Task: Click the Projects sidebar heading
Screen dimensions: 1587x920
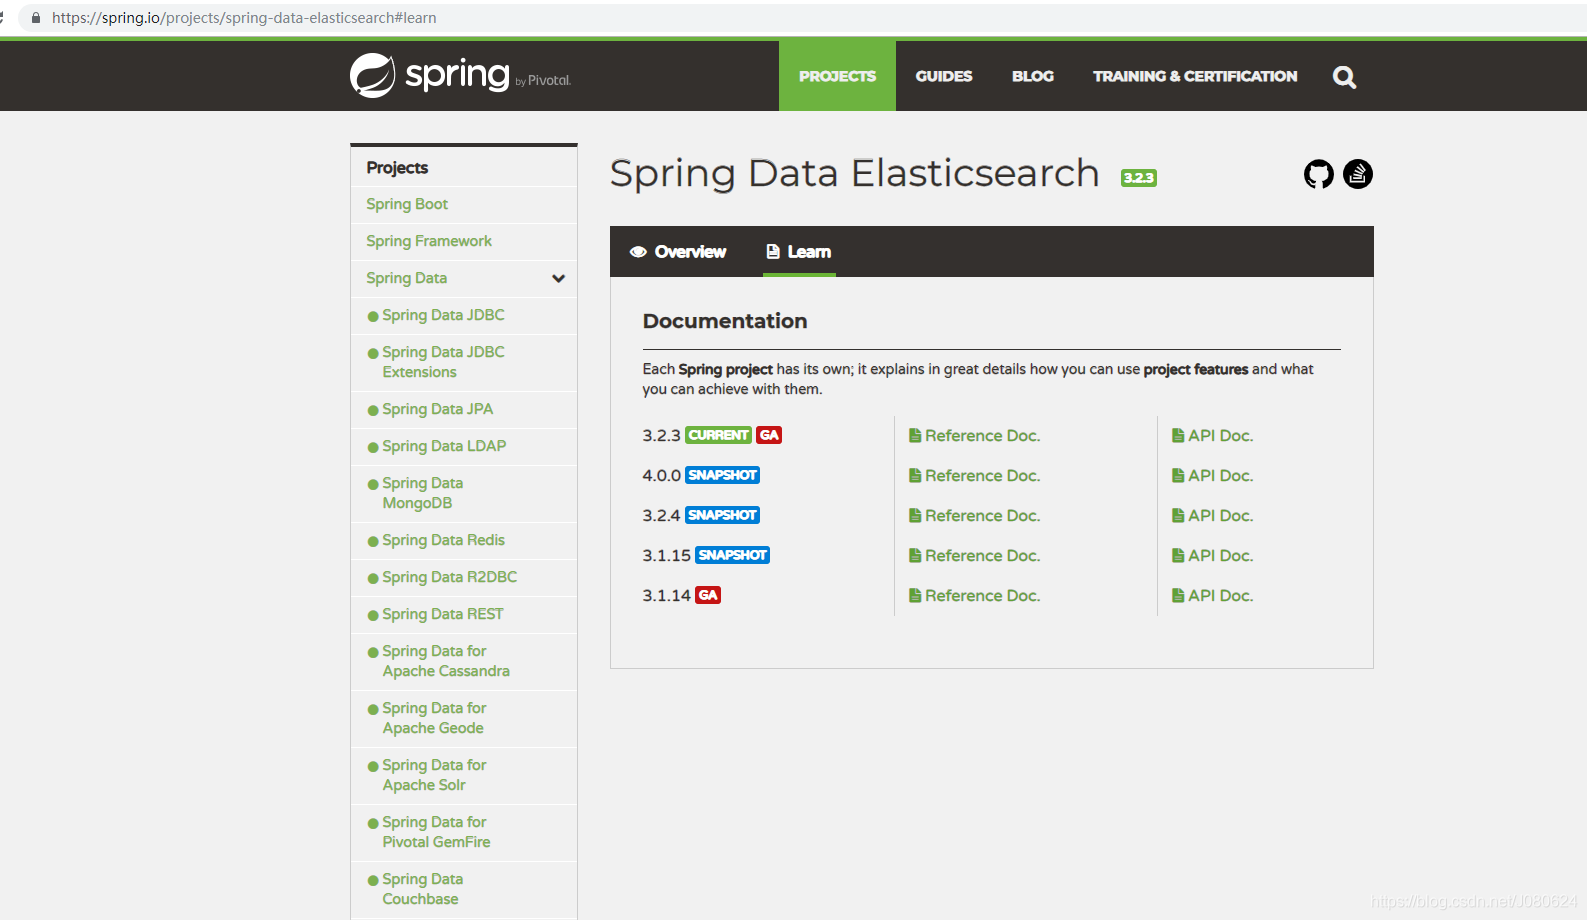Action: 397,168
